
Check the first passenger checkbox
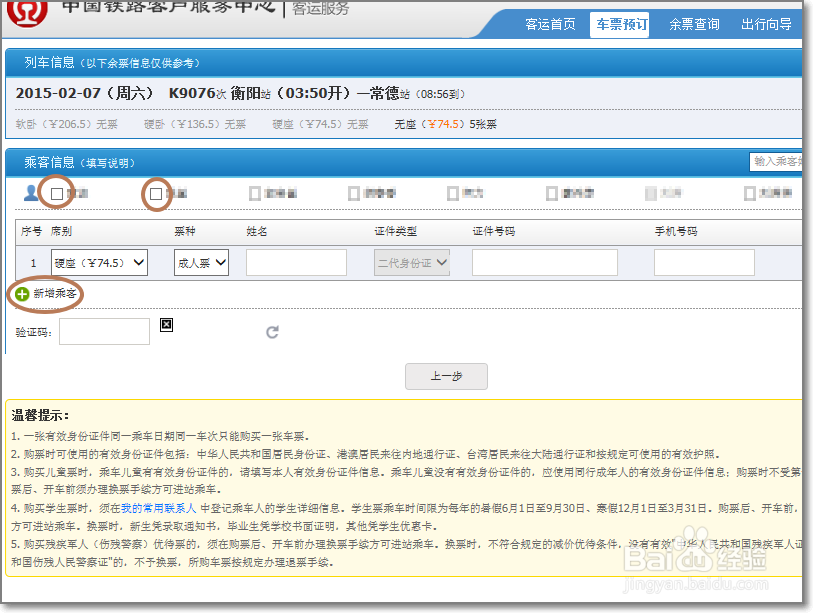click(x=58, y=192)
